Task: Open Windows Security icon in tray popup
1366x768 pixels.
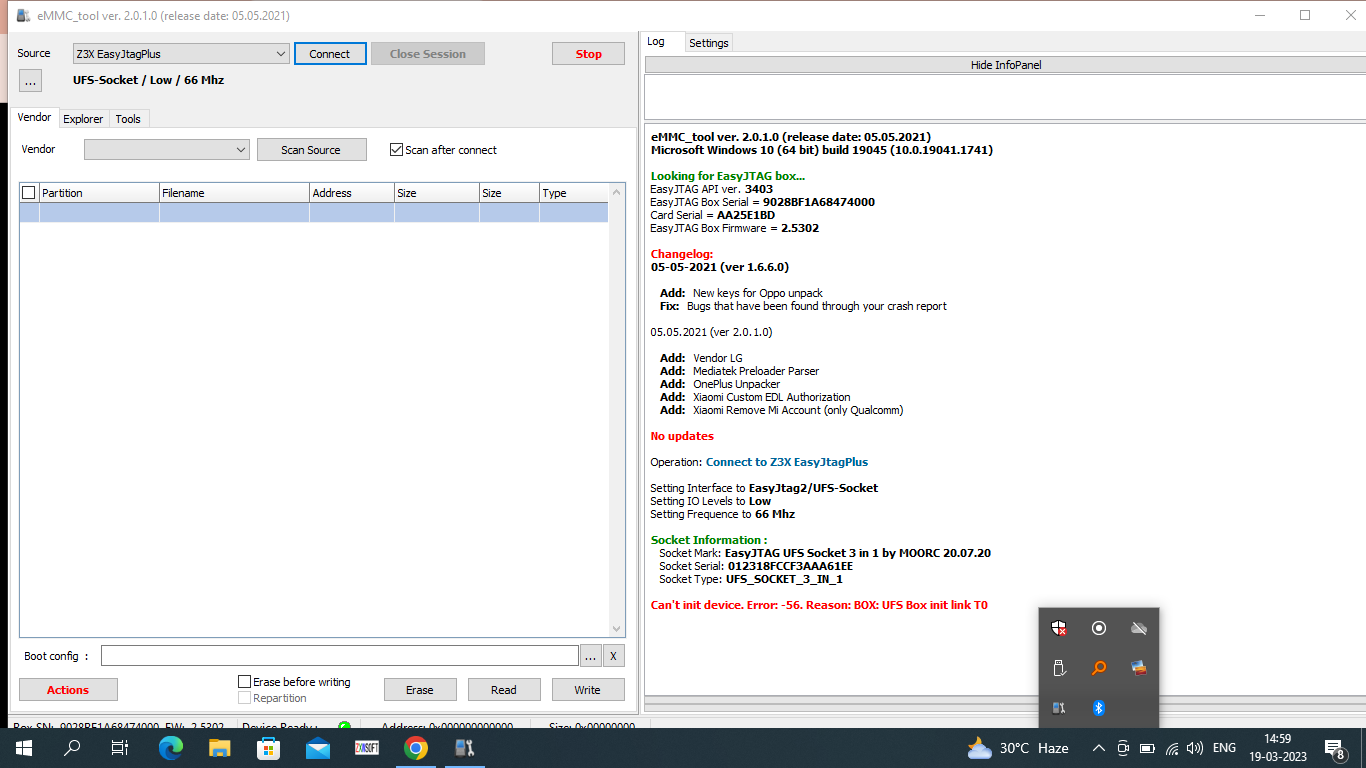Action: point(1059,628)
